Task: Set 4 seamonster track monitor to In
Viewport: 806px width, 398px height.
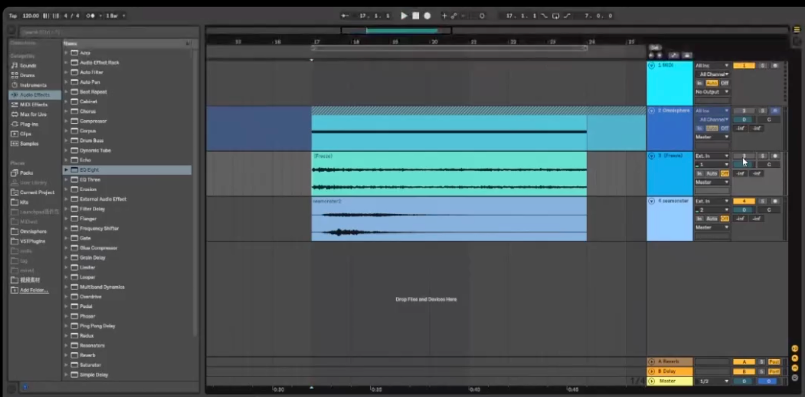Action: 700,219
